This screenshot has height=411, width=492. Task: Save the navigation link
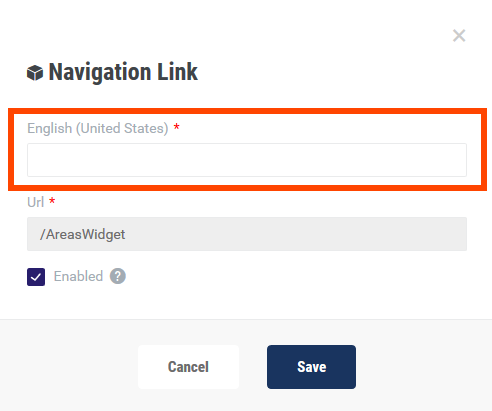[311, 367]
